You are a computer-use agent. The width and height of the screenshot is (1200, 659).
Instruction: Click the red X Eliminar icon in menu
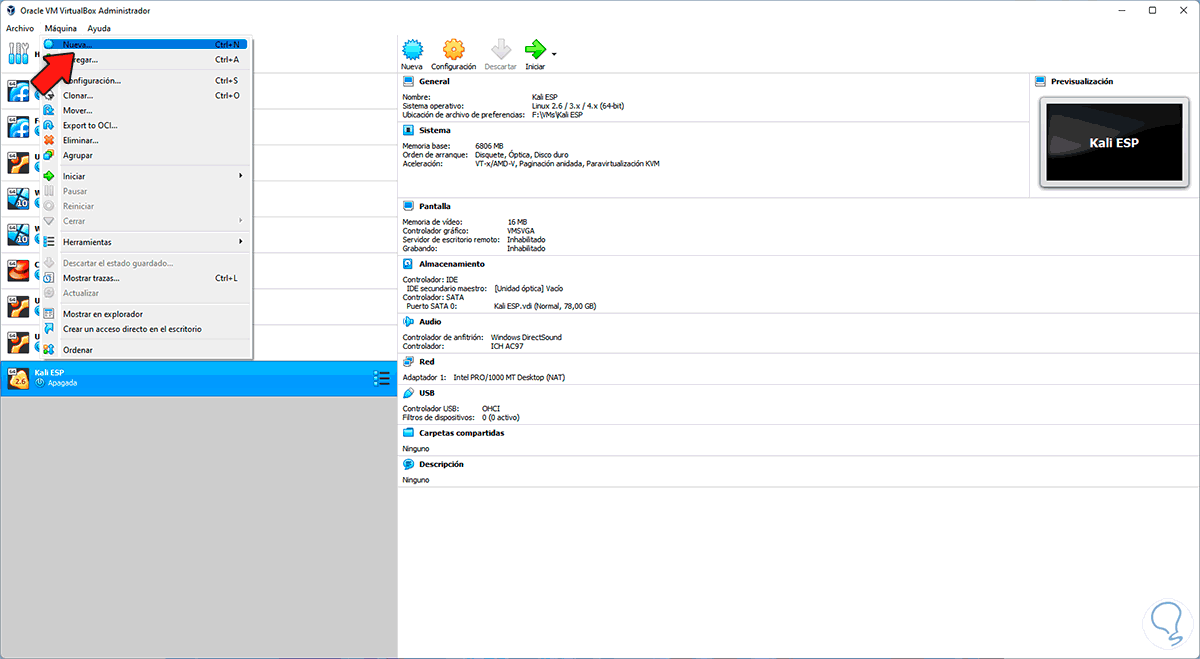(49, 140)
